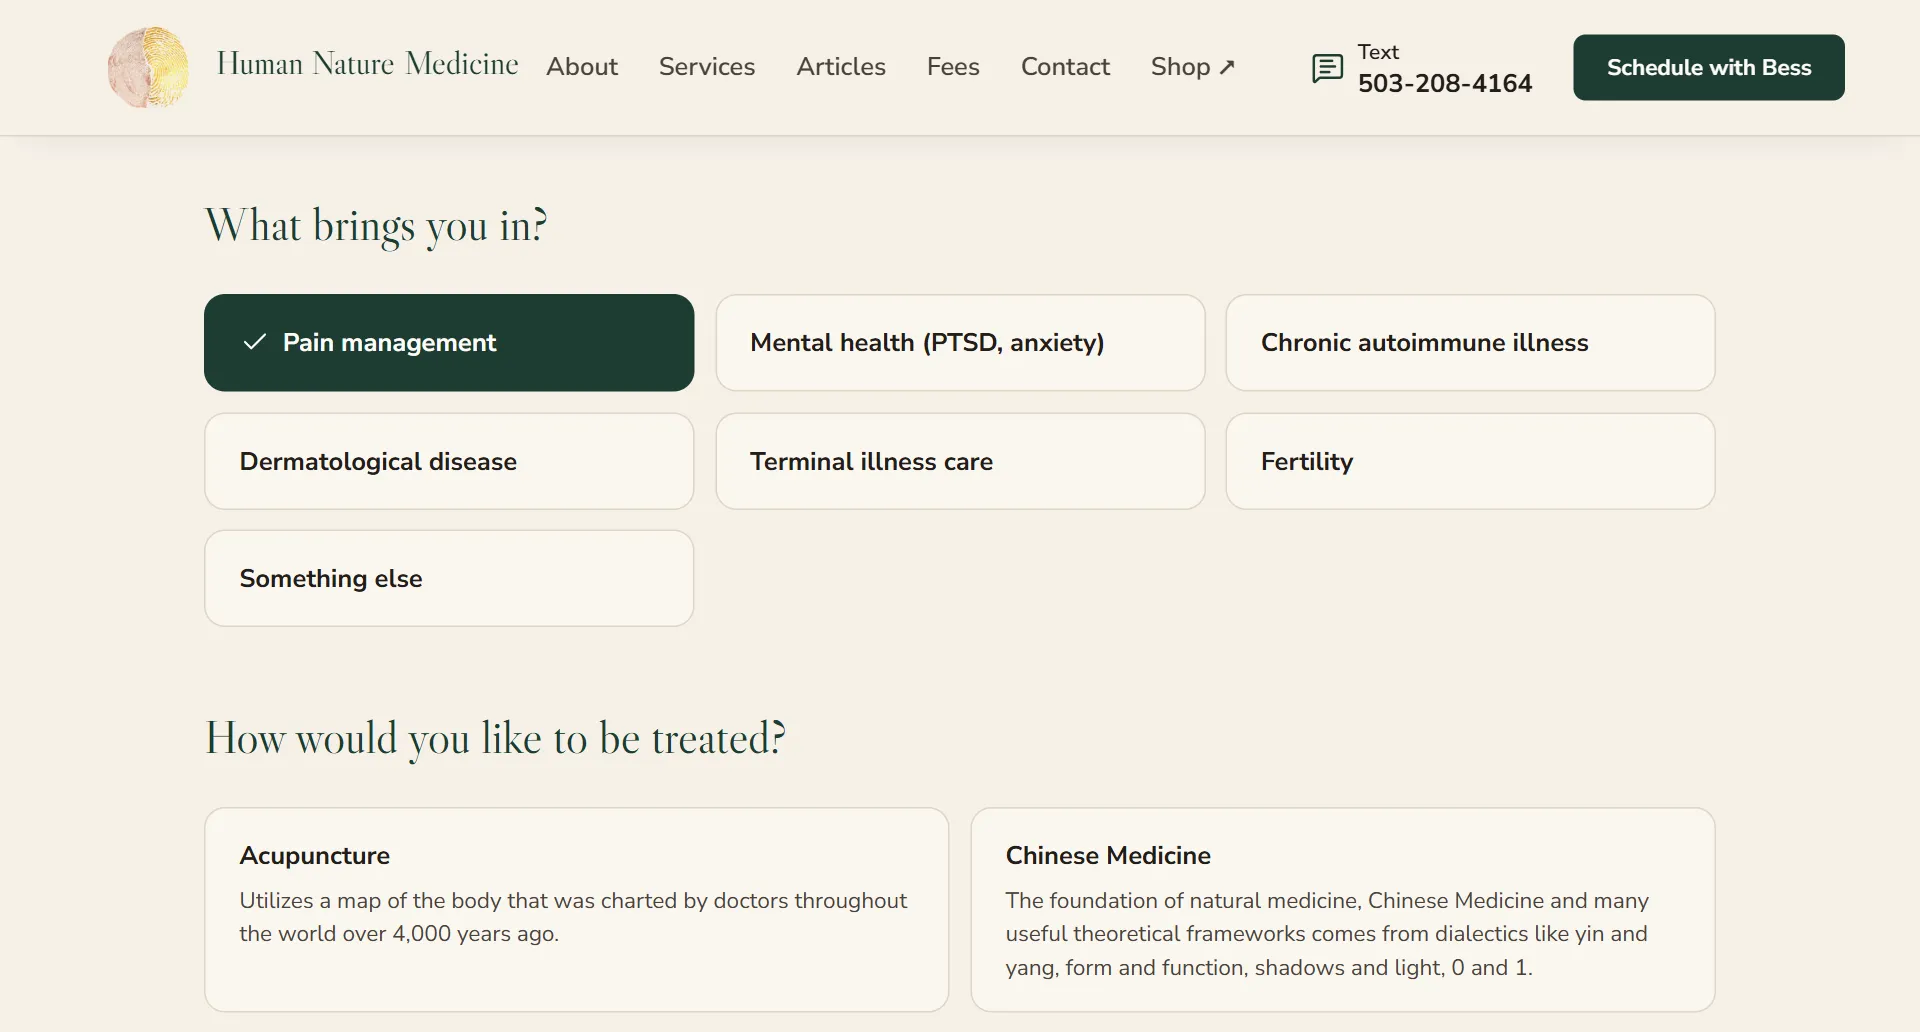Choose the Chinese Medicine treatment card

pos(1343,910)
